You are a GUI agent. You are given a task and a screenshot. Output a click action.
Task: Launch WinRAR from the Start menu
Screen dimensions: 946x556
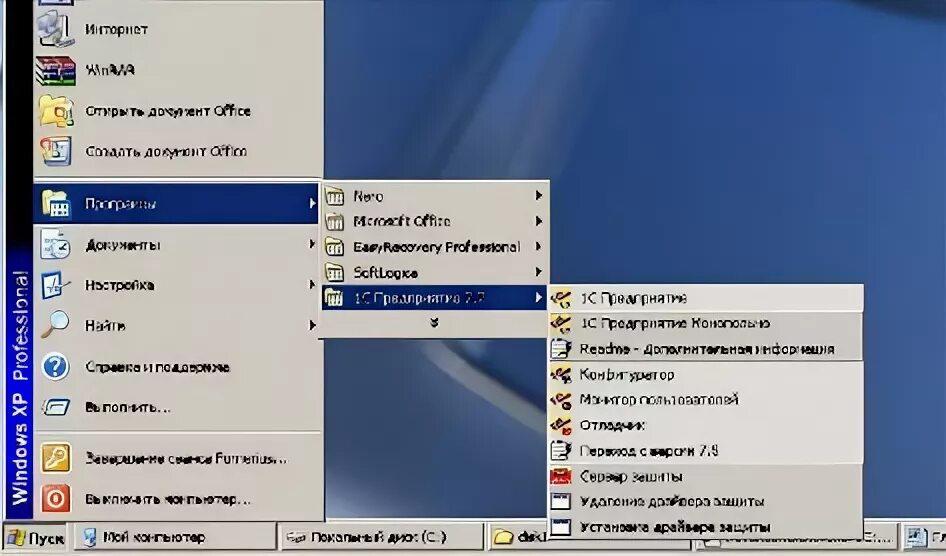[178, 70]
